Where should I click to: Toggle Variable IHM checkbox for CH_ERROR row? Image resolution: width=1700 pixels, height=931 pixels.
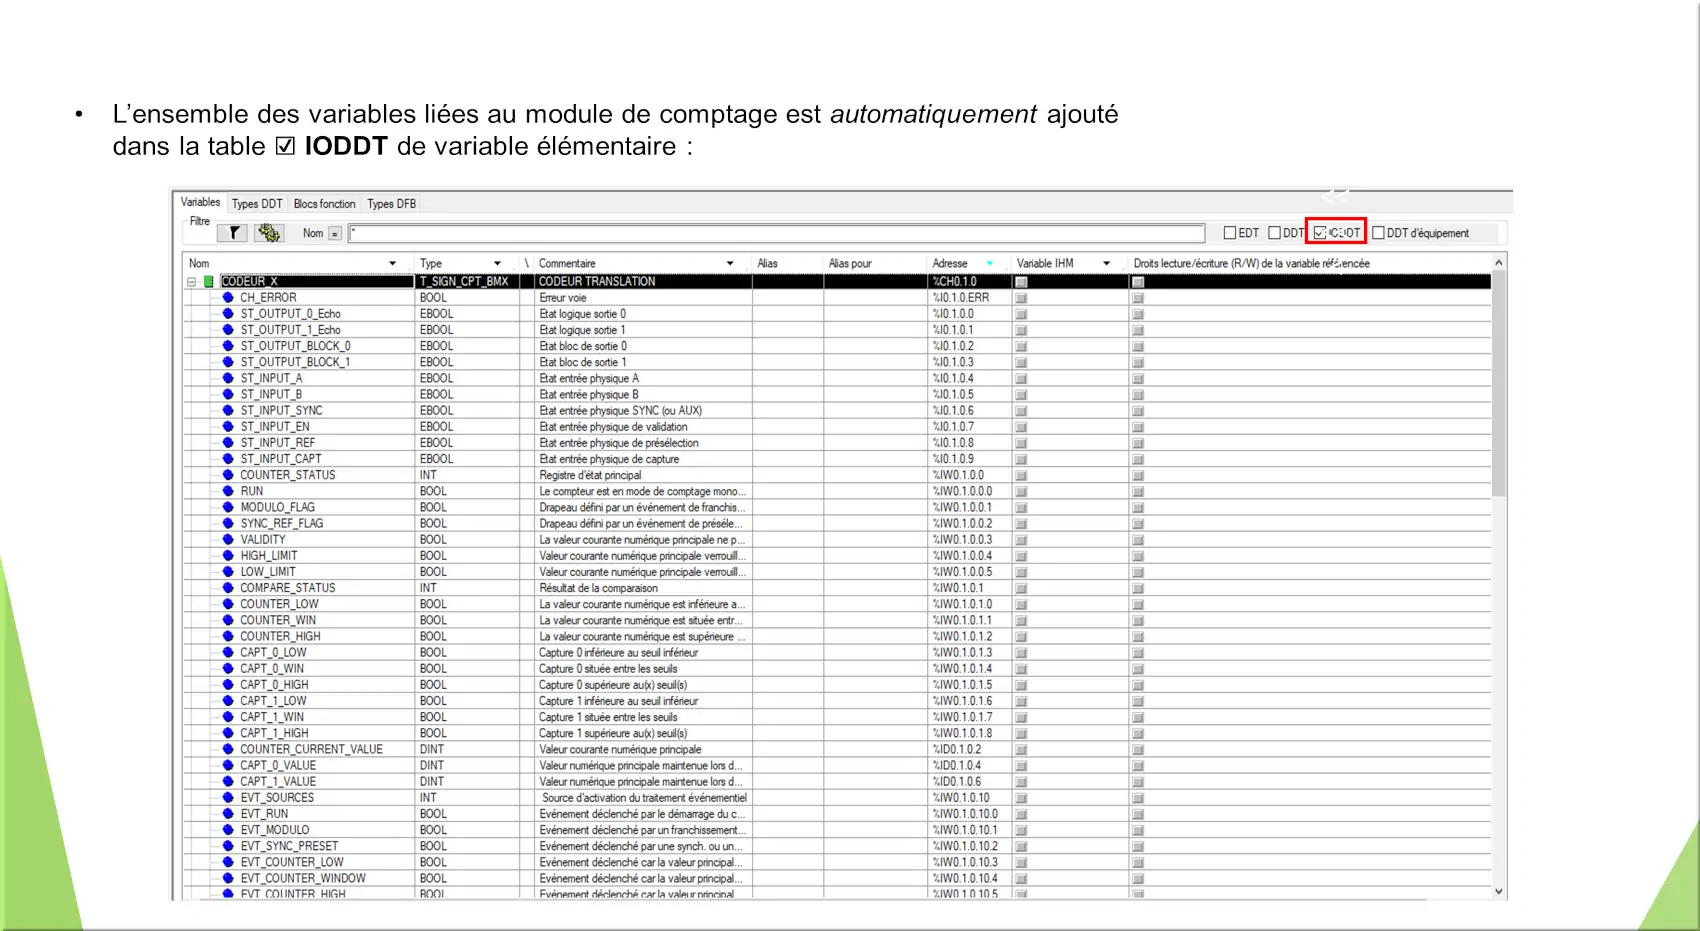pyautogui.click(x=1021, y=298)
